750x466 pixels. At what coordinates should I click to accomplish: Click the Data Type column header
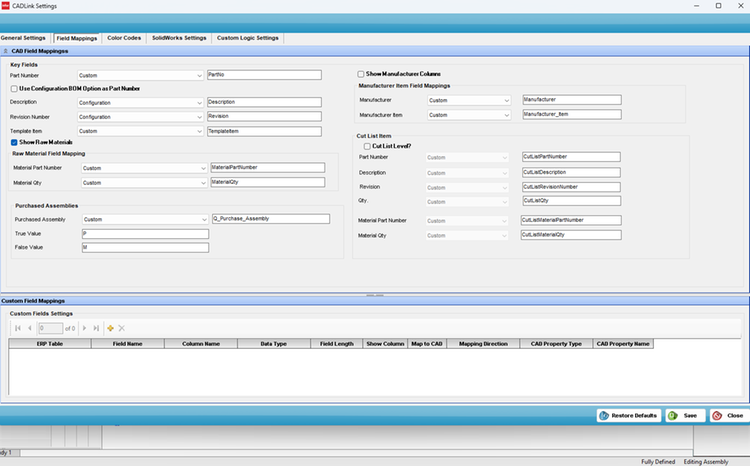click(x=274, y=344)
